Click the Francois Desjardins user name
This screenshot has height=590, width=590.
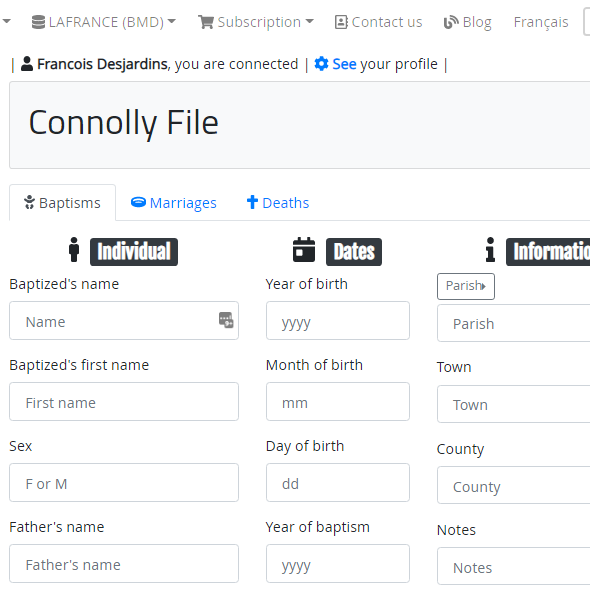102,64
